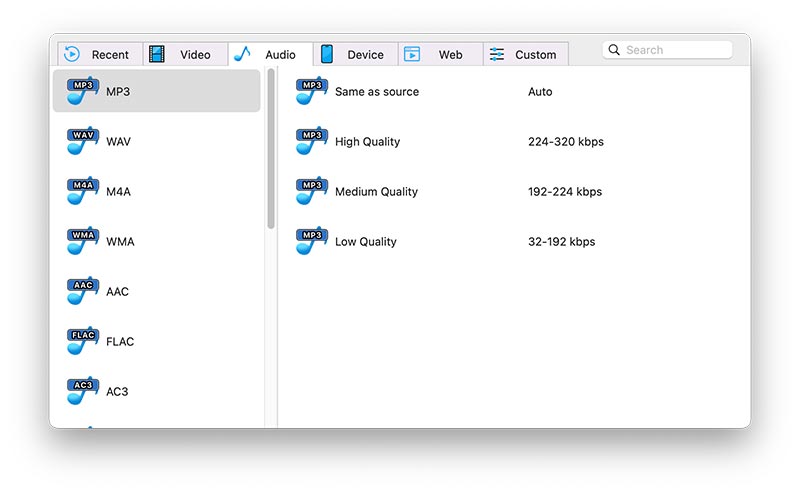
Task: Choose the AAC label in the format list
Action: pos(117,292)
